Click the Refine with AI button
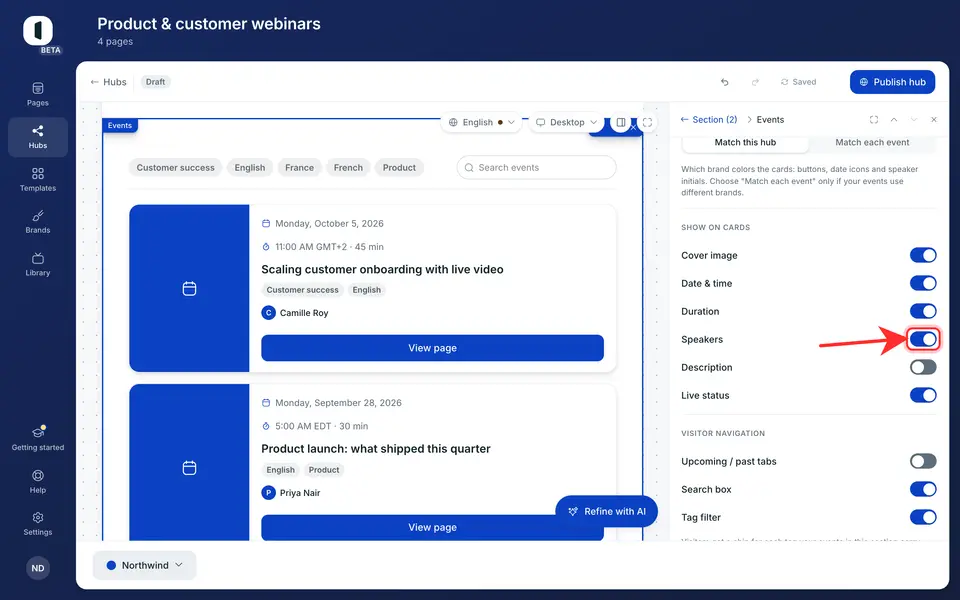The width and height of the screenshot is (960, 600). pos(606,511)
